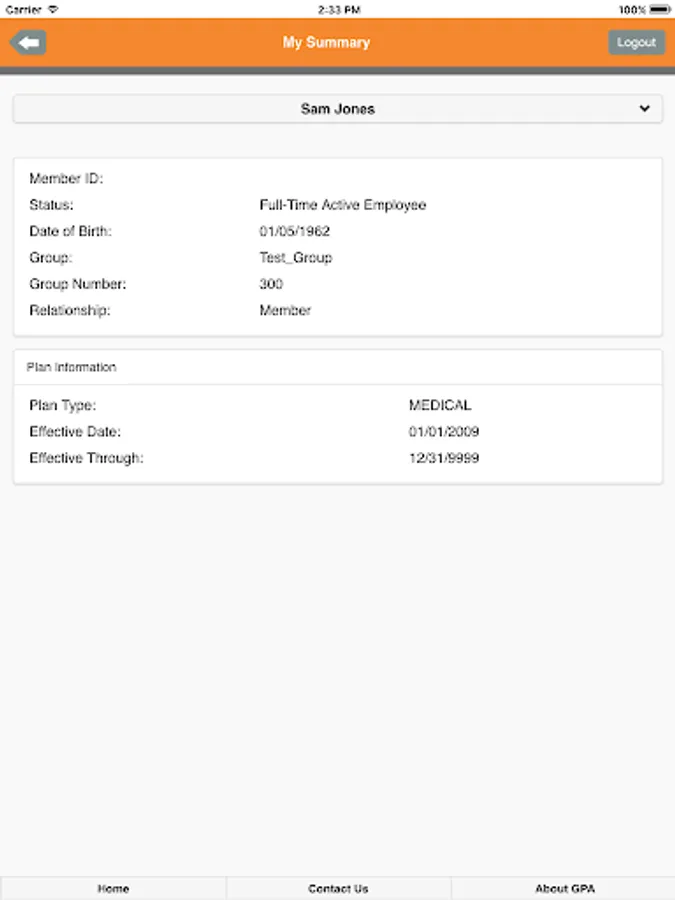Viewport: 675px width, 900px height.
Task: Click effective date 01/01/2009
Action: click(x=444, y=432)
